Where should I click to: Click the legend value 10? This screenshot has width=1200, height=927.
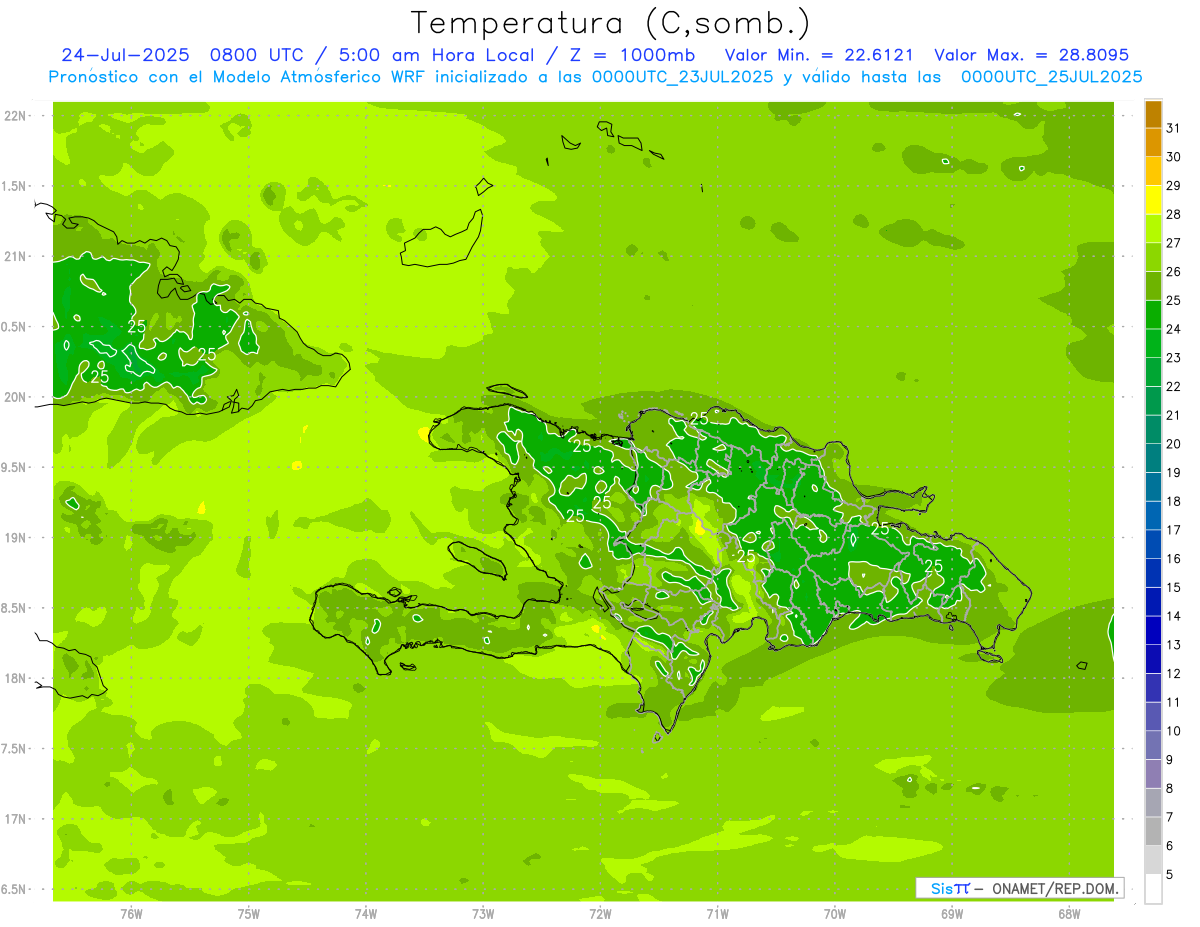coord(1174,731)
